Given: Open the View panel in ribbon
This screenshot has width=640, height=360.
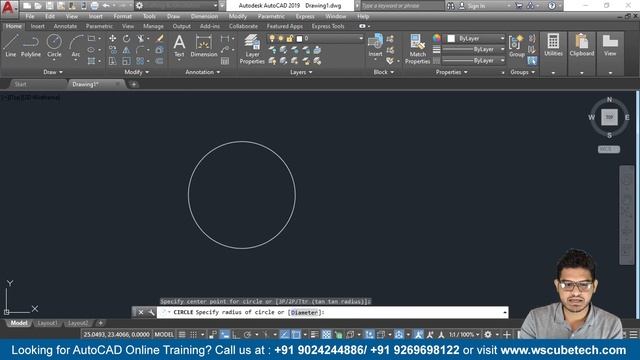Looking at the screenshot, I should tap(610, 45).
